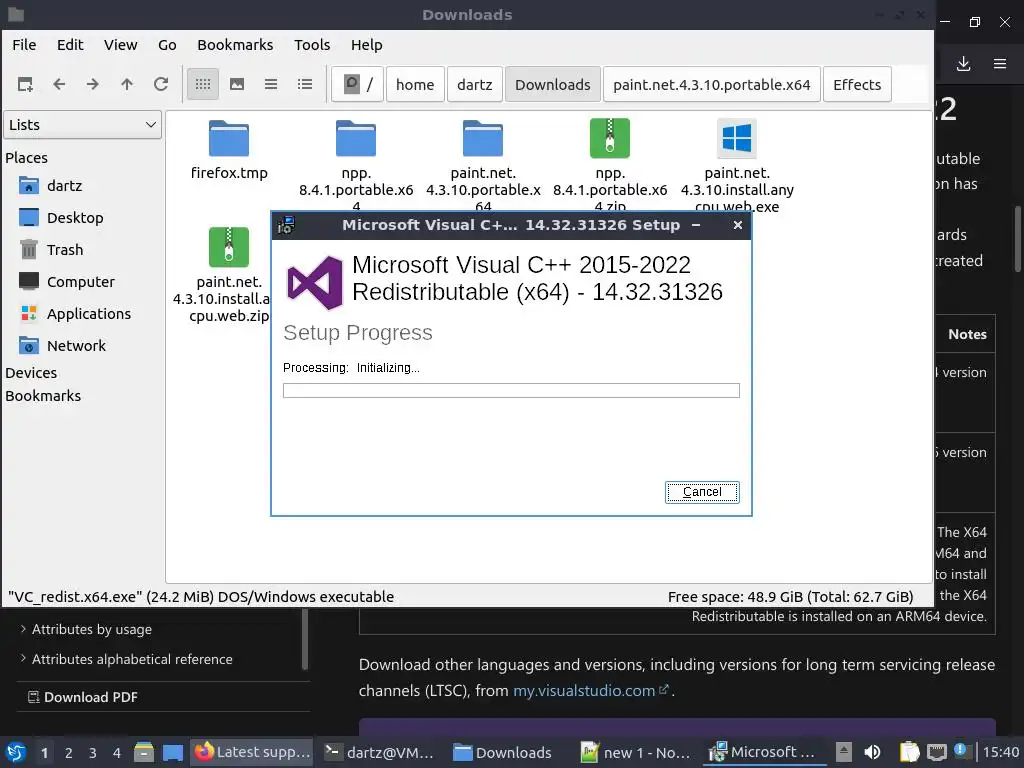This screenshot has width=1024, height=768.
Task: Click the setup dialog title bar icon
Action: click(286, 225)
